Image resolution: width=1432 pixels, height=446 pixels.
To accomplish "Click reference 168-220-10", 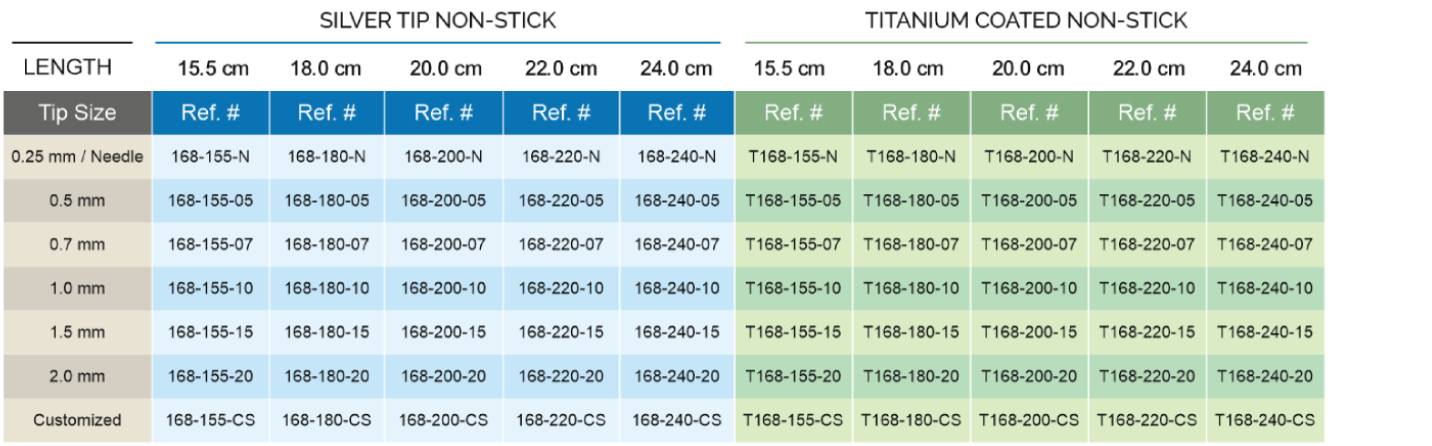I will tap(560, 288).
